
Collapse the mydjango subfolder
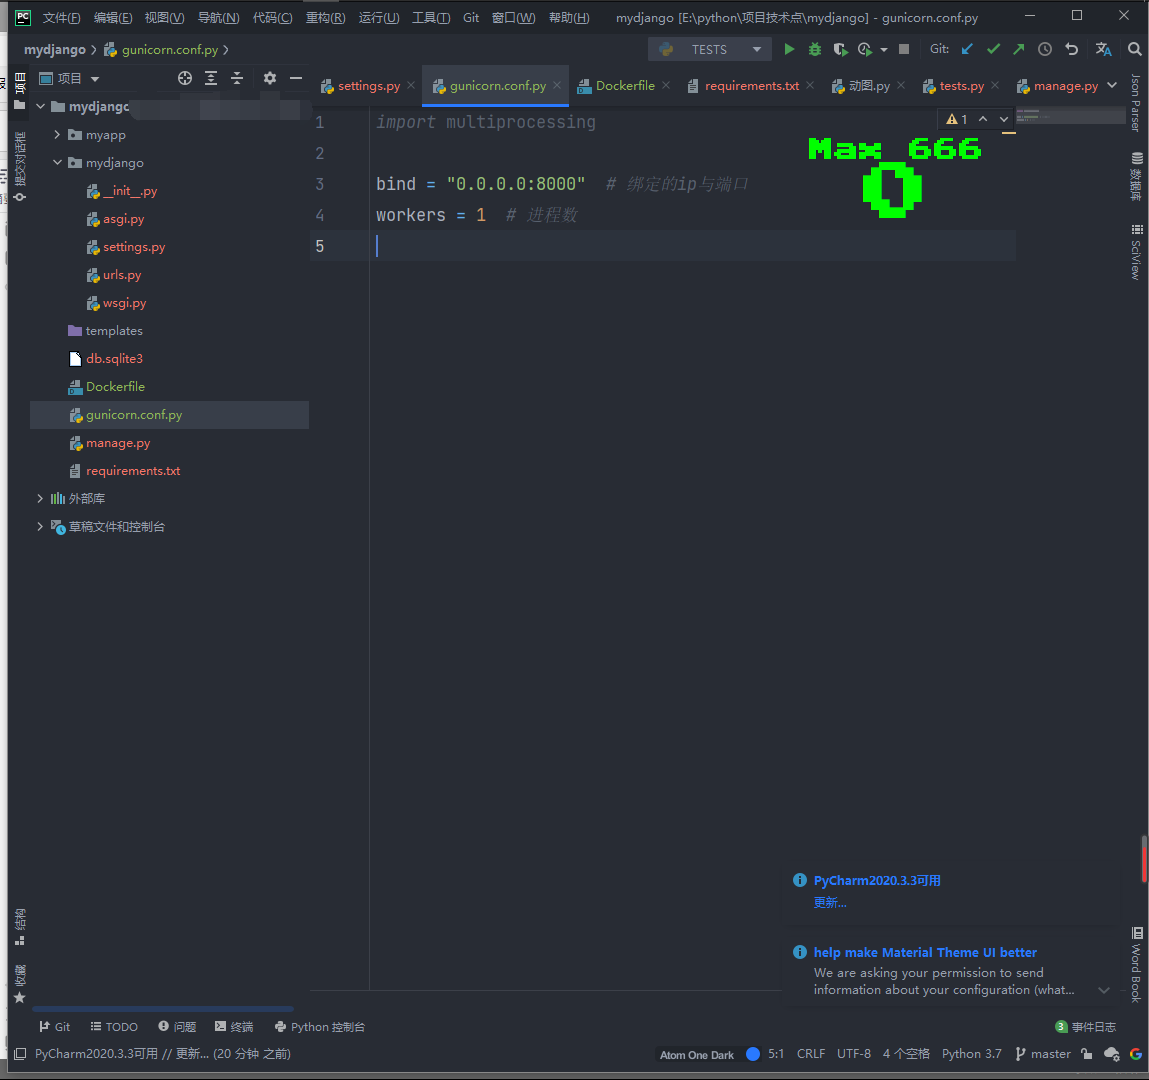57,163
